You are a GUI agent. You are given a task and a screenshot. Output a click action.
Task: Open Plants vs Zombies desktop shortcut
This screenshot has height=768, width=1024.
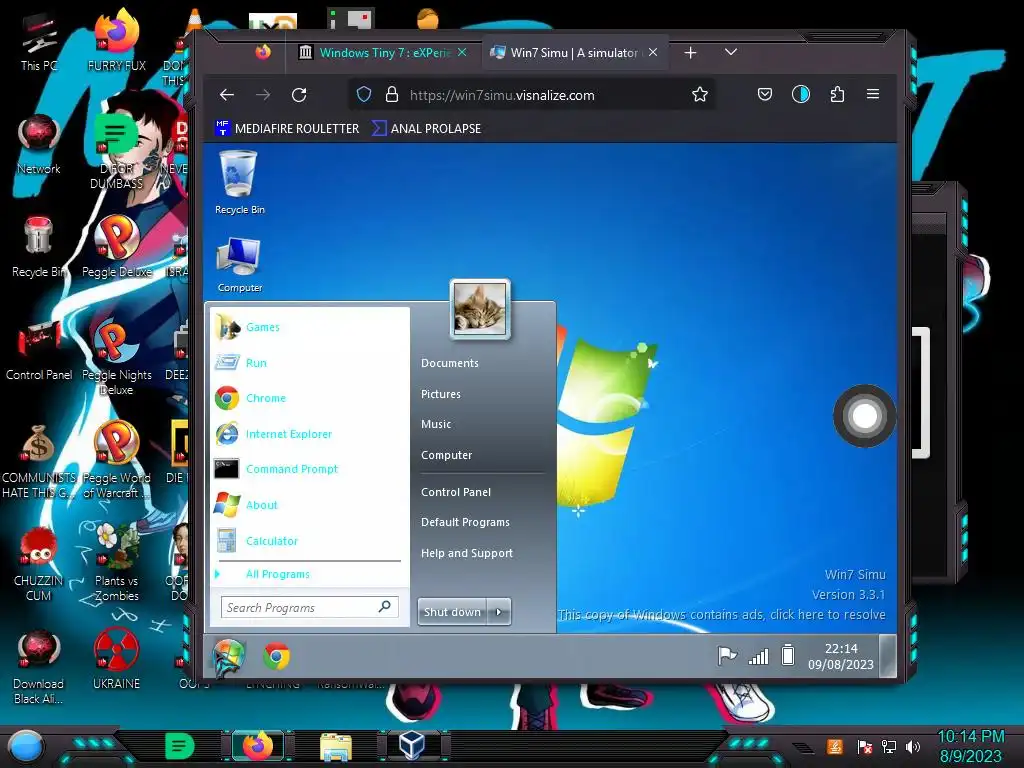tap(116, 562)
